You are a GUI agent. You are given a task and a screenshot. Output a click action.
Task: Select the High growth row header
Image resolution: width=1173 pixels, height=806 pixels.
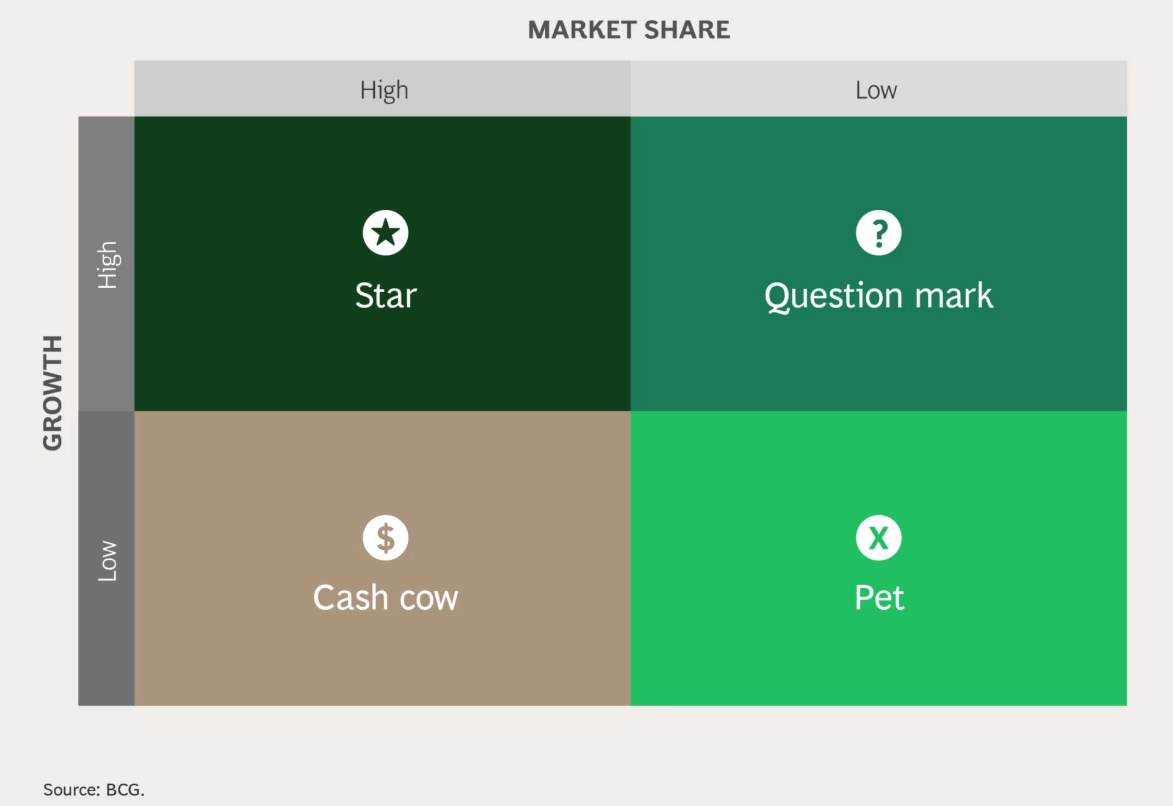(107, 265)
